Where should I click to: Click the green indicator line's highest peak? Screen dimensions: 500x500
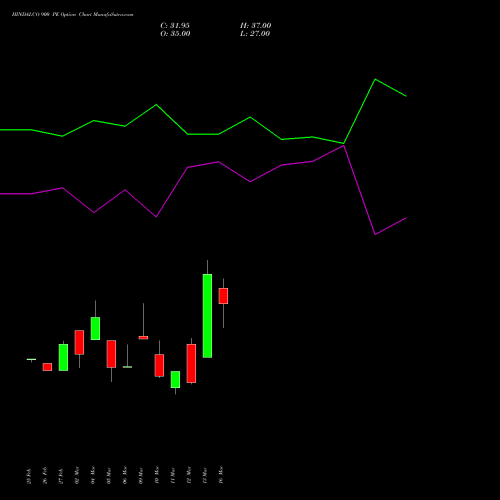pyautogui.click(x=375, y=79)
